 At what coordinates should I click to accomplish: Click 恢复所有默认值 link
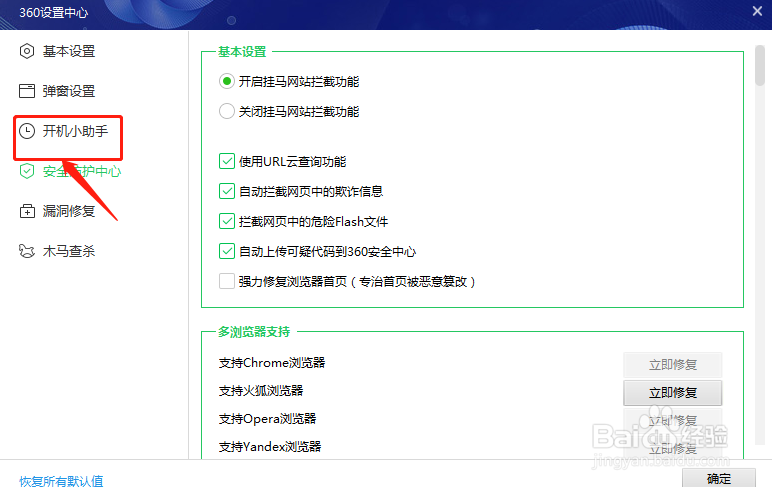[x=61, y=481]
